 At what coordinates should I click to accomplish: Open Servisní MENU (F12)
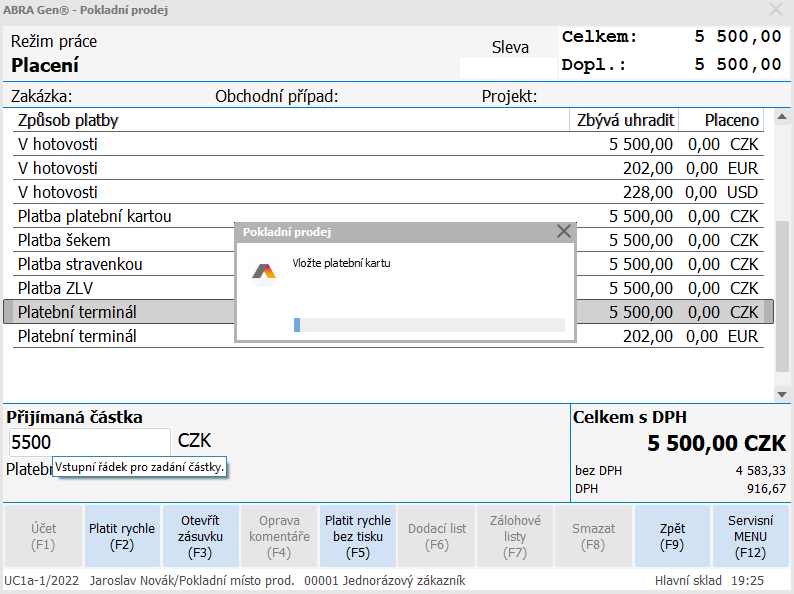[751, 536]
